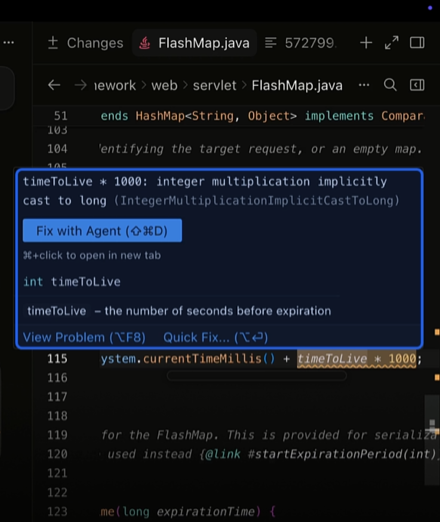Click 'expirationTime' parameter on line 123

click(206, 512)
